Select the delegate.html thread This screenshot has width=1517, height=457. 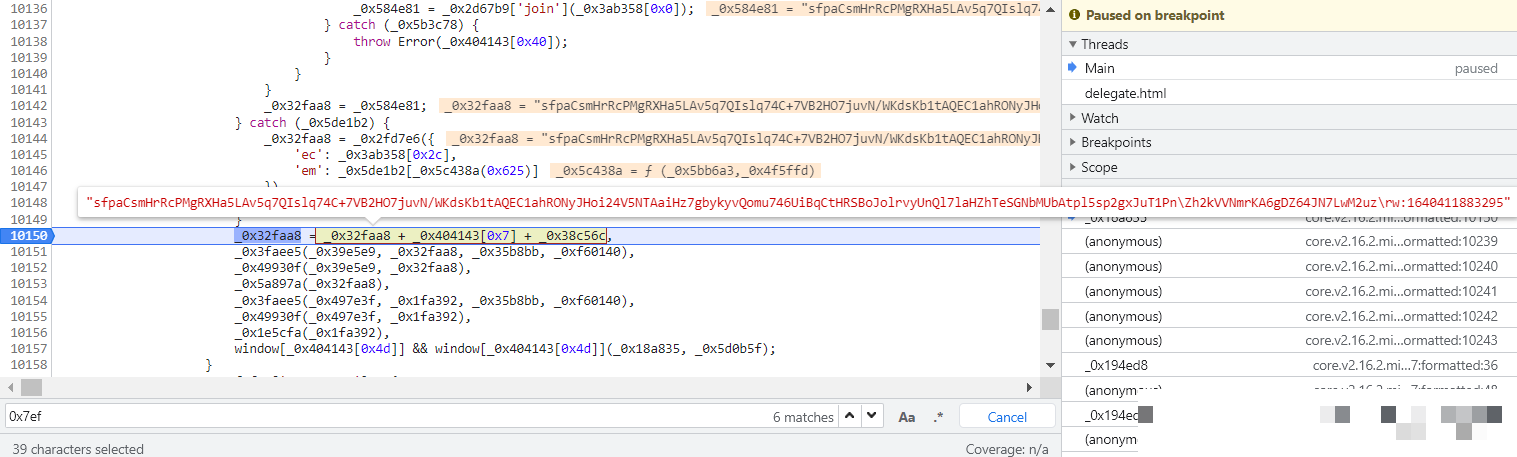click(1125, 93)
